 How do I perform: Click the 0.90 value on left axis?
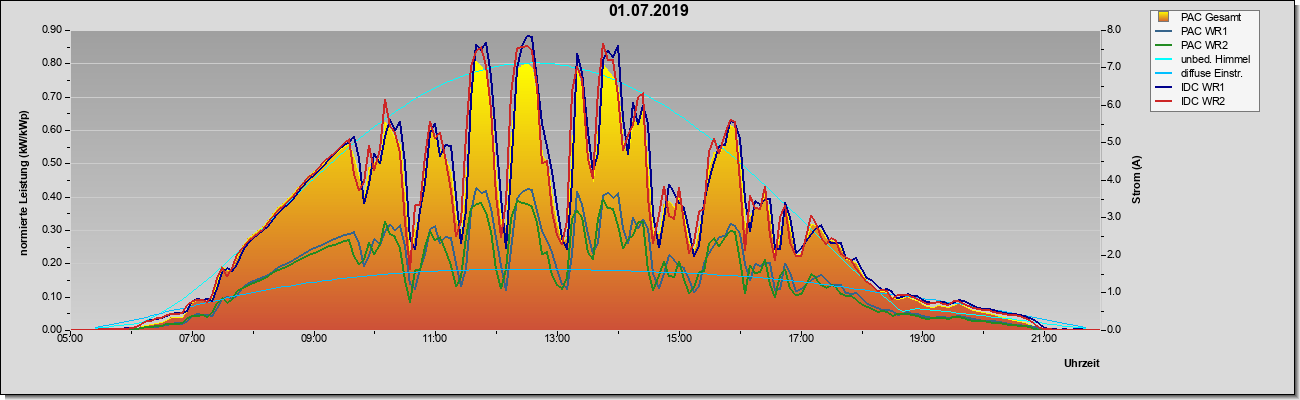tap(53, 30)
